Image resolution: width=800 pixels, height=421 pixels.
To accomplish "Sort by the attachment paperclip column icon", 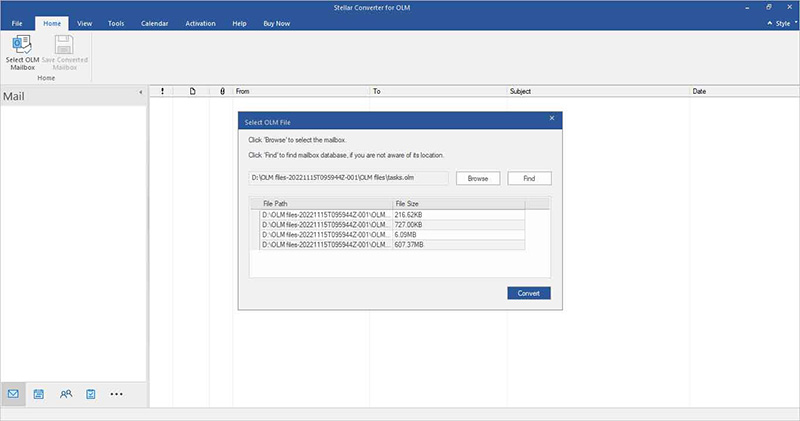I will point(222,91).
